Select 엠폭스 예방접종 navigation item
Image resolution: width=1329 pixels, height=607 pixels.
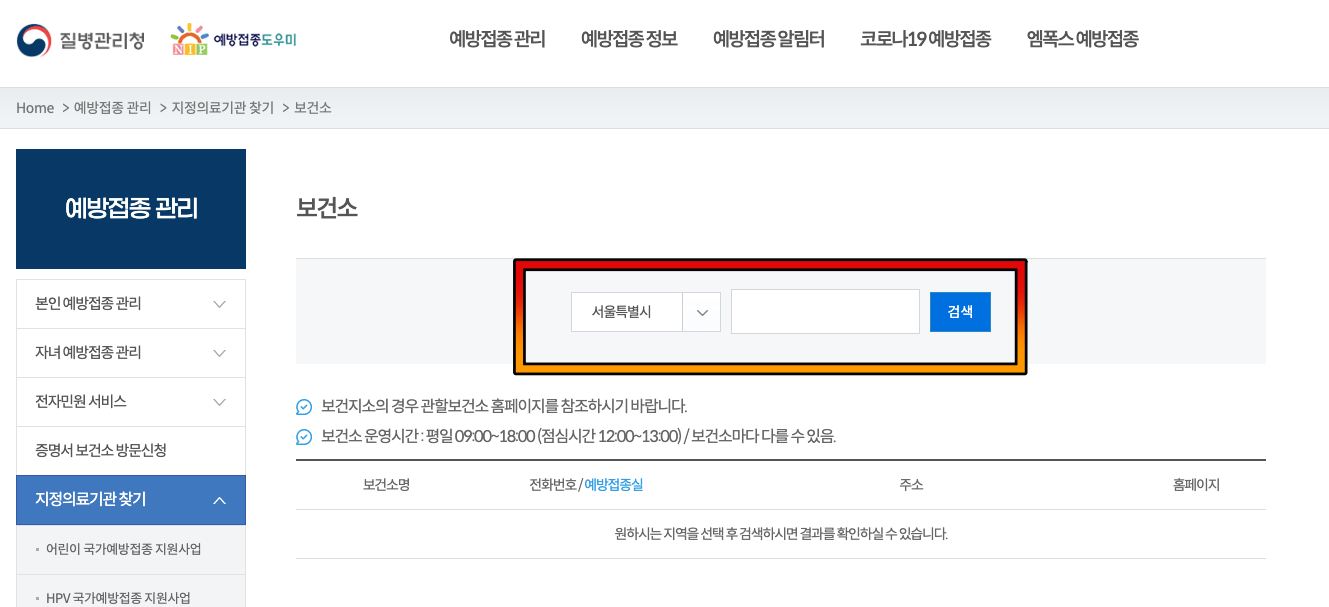(x=1081, y=40)
